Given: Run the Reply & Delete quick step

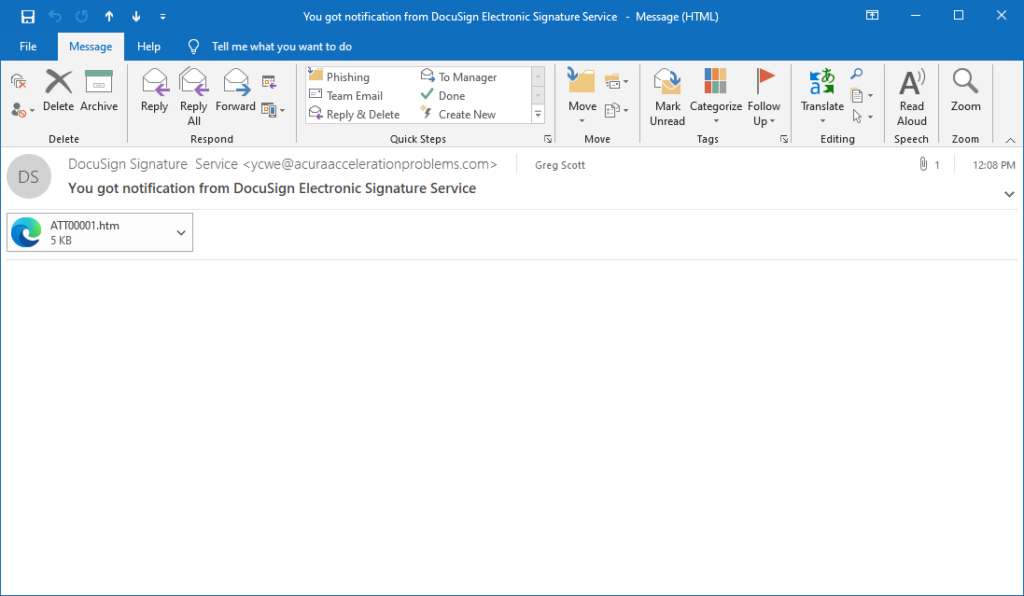Looking at the screenshot, I should point(354,114).
